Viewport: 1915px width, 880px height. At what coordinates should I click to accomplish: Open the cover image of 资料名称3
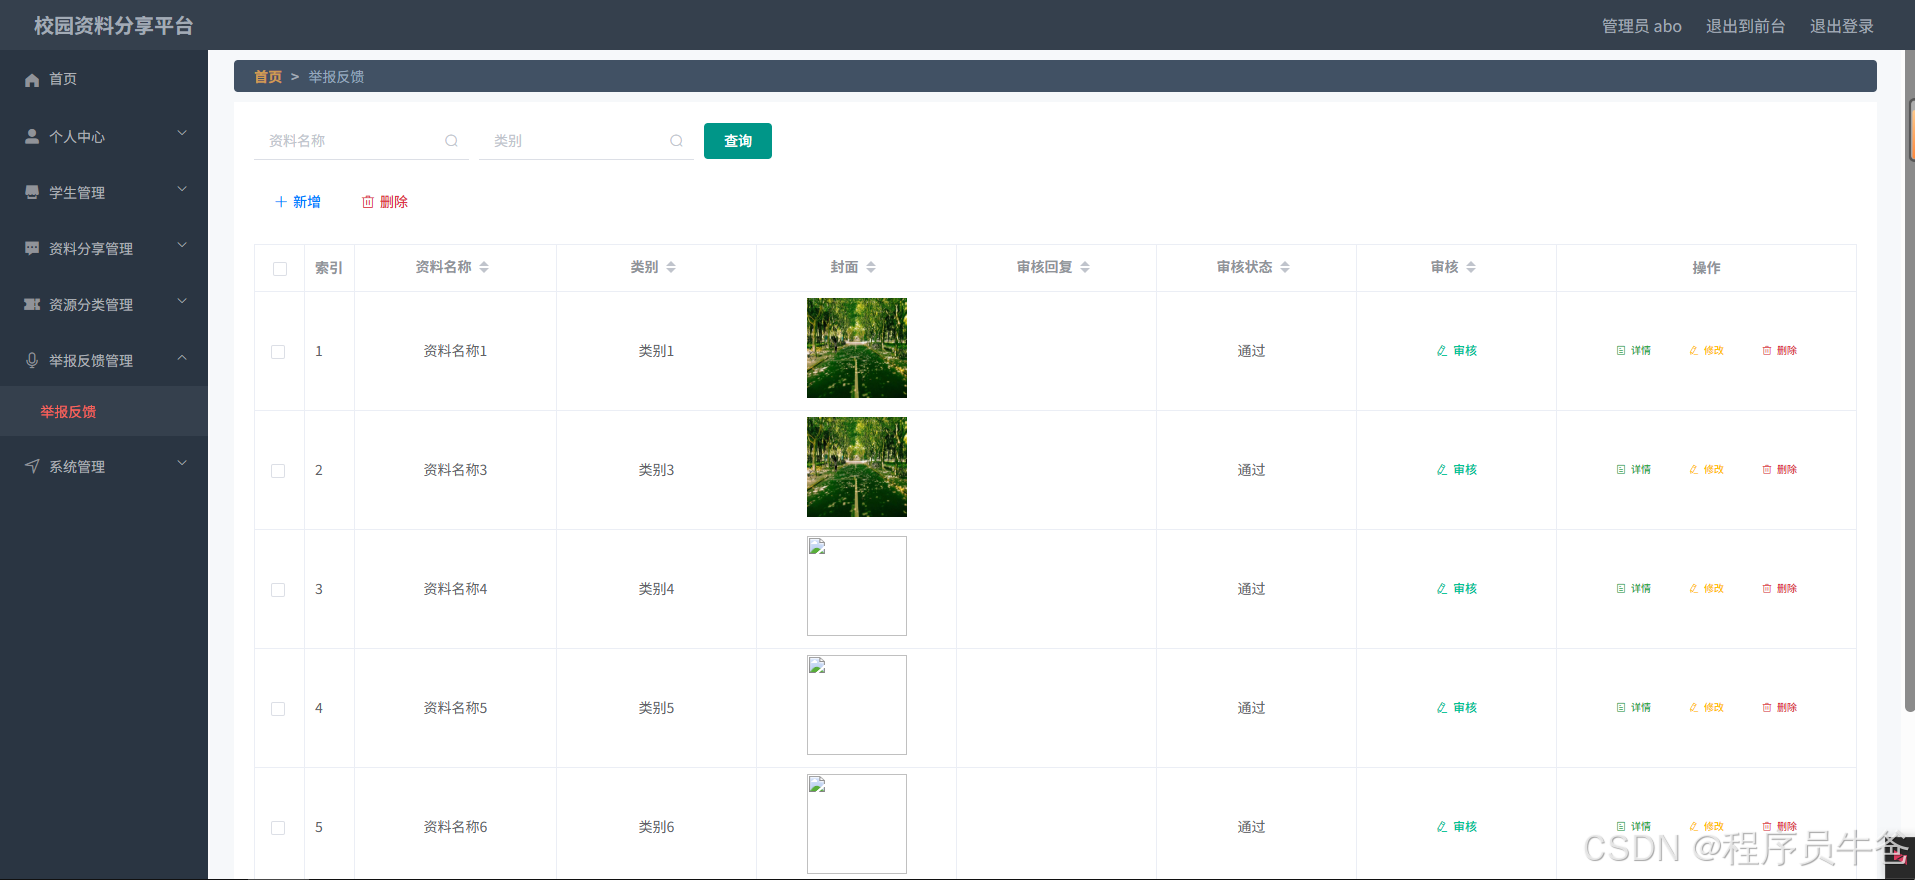pyautogui.click(x=857, y=467)
